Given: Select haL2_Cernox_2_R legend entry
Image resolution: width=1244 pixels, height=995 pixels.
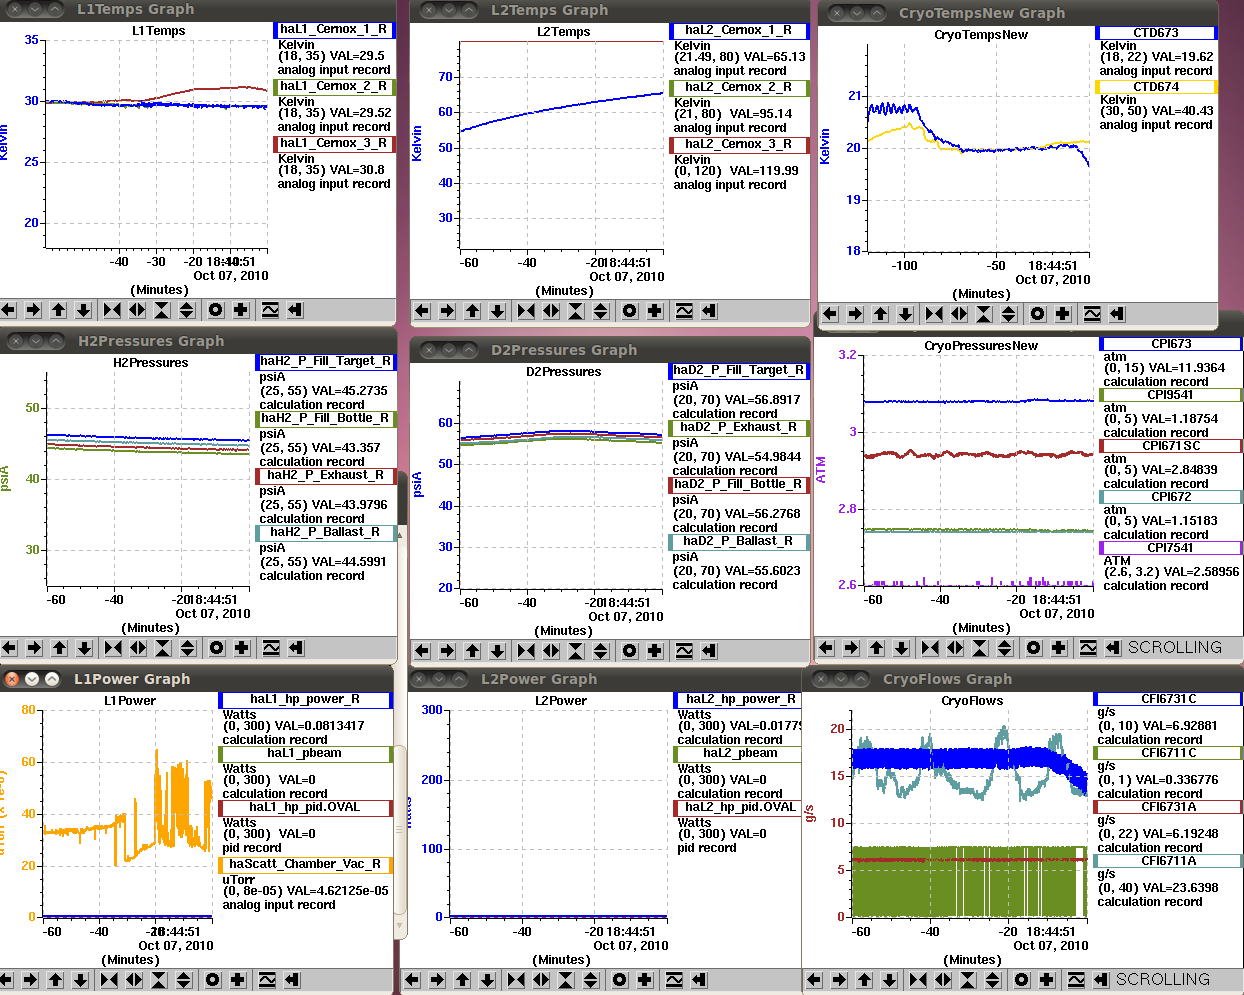Looking at the screenshot, I should 739,88.
